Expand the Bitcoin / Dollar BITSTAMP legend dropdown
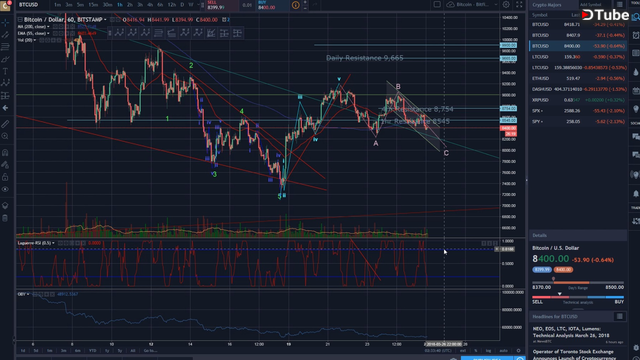The height and width of the screenshot is (360, 640). click(105, 20)
